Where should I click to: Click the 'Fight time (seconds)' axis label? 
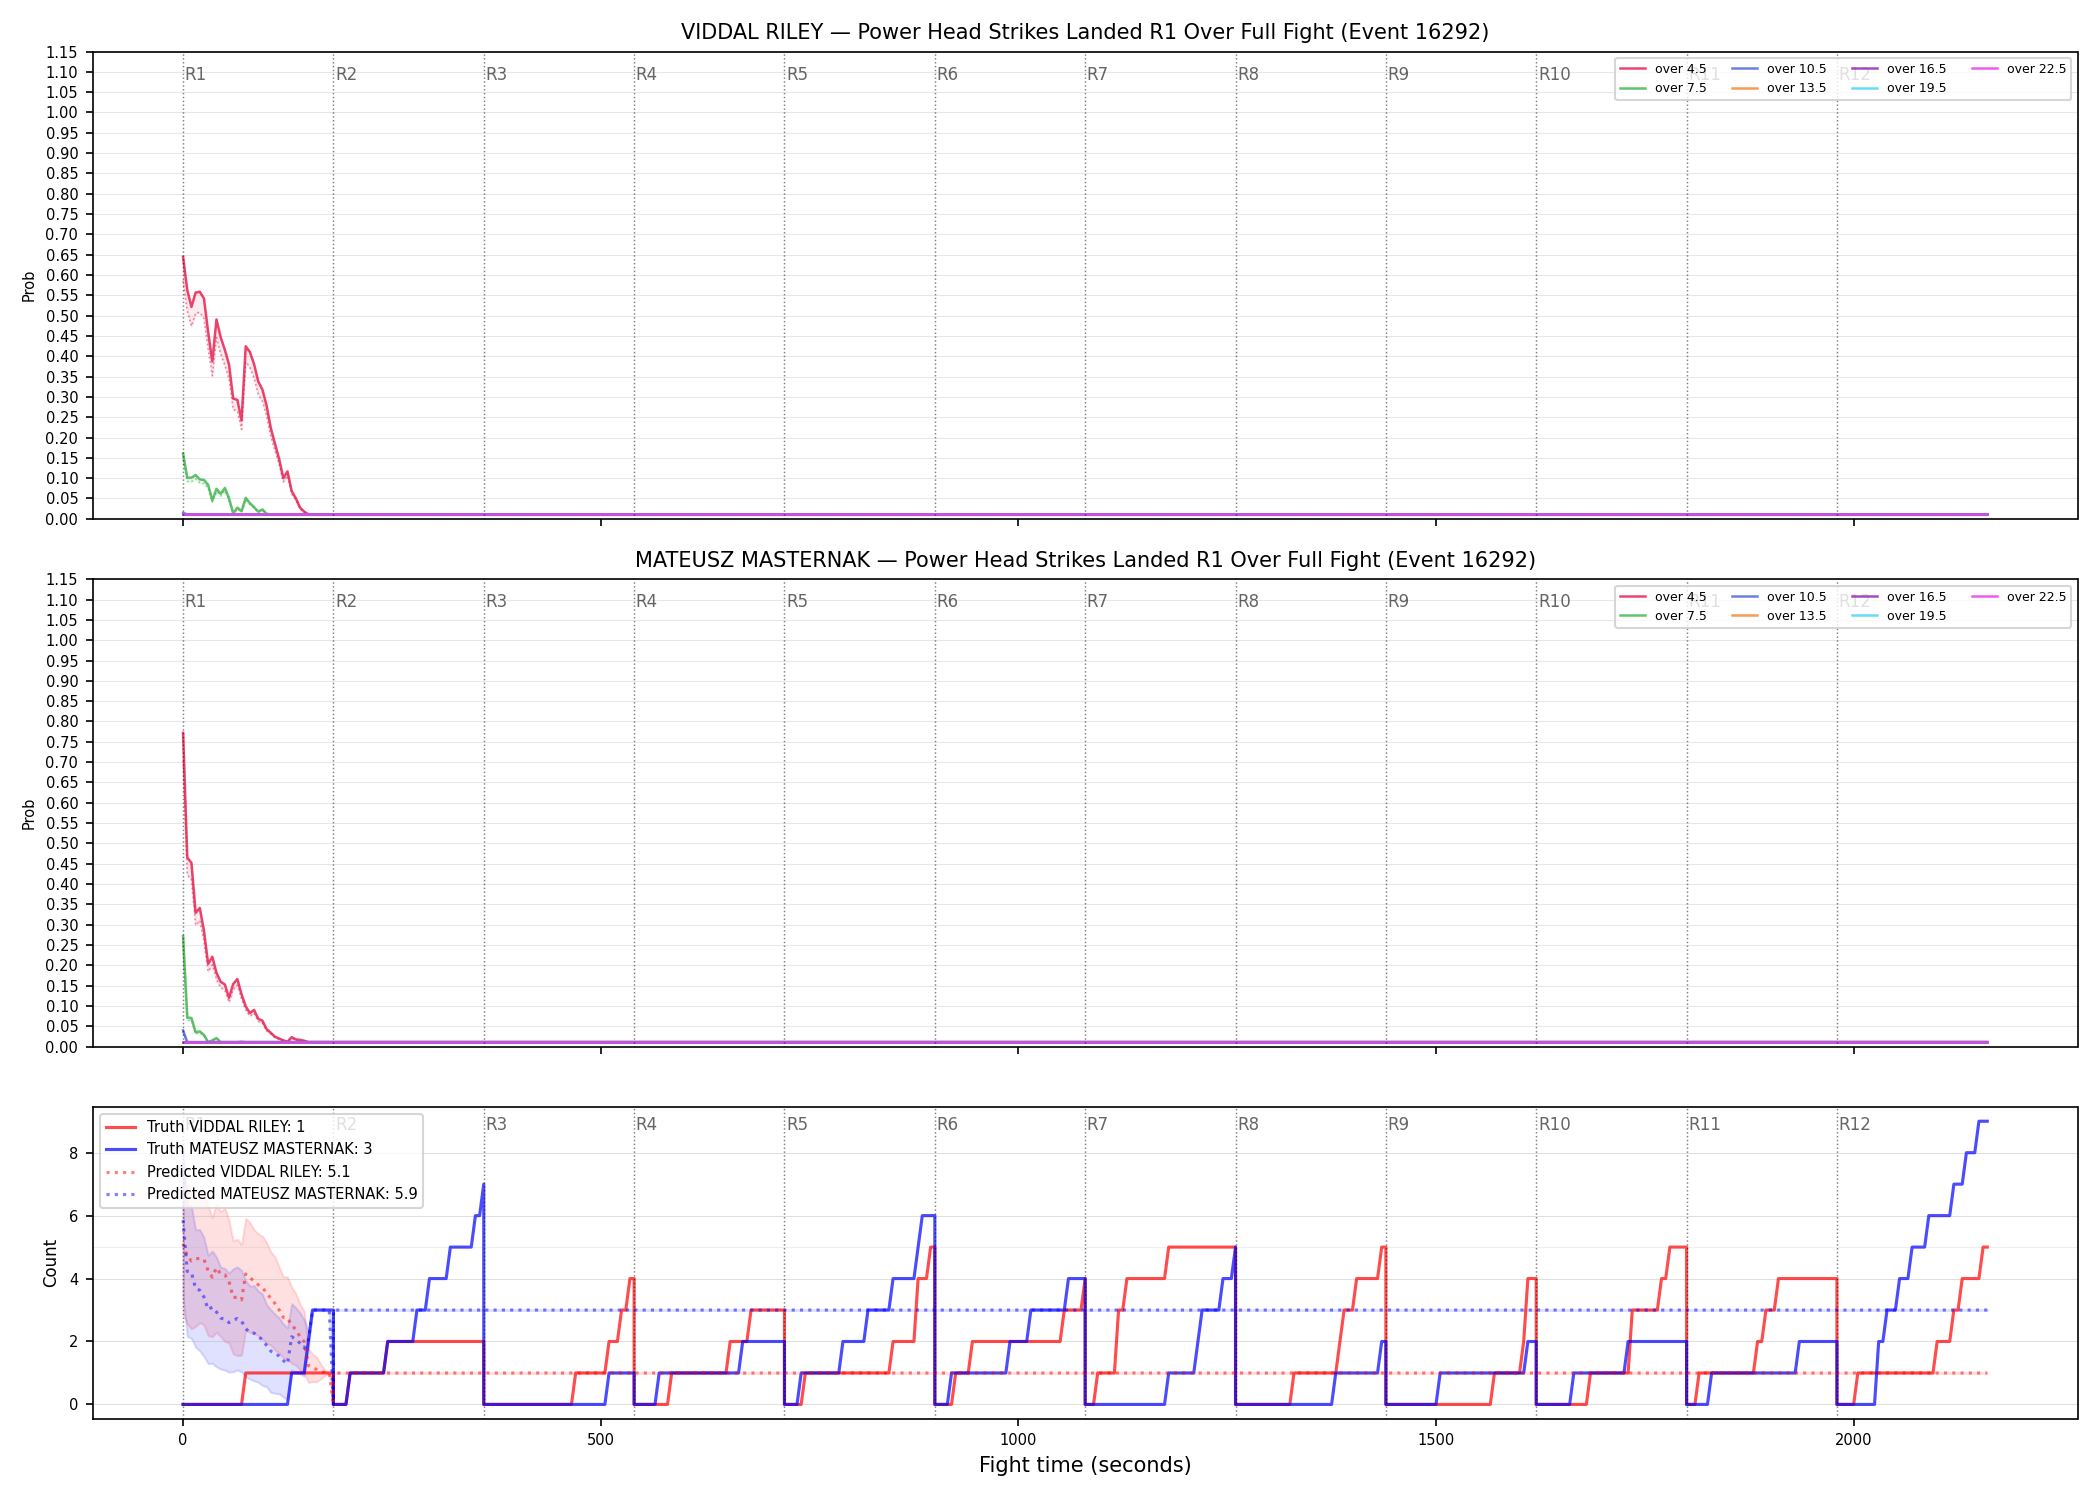pyautogui.click(x=1085, y=1465)
